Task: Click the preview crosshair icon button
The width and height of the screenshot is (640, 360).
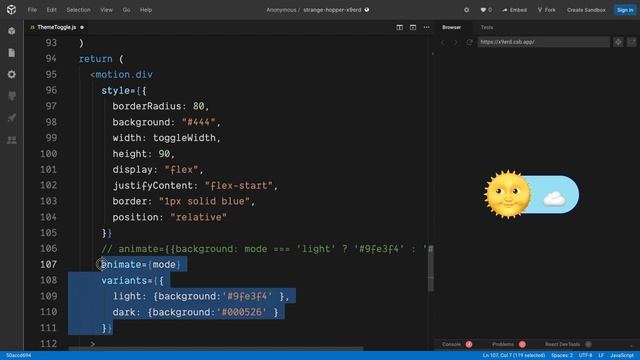Action: click(618, 42)
